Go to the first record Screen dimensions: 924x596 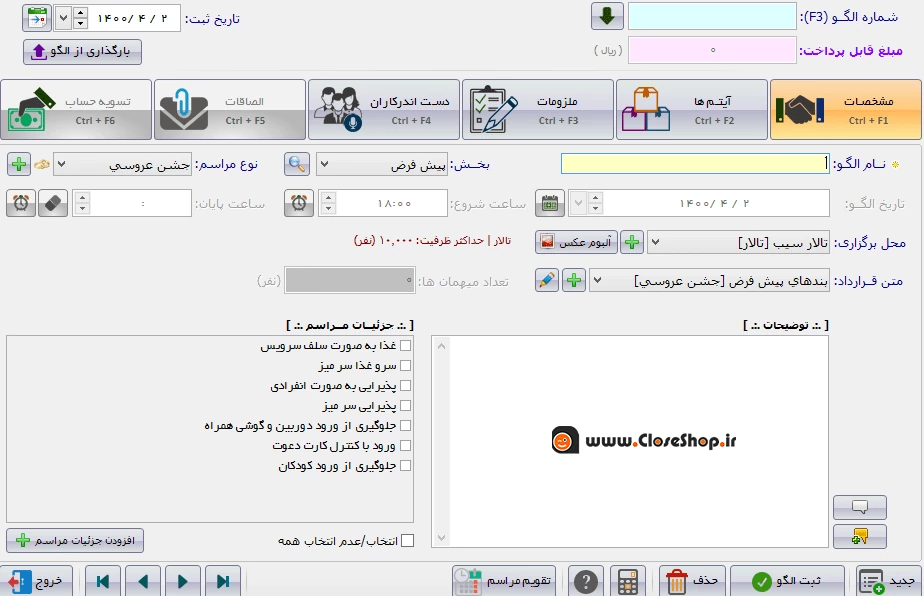click(103, 581)
